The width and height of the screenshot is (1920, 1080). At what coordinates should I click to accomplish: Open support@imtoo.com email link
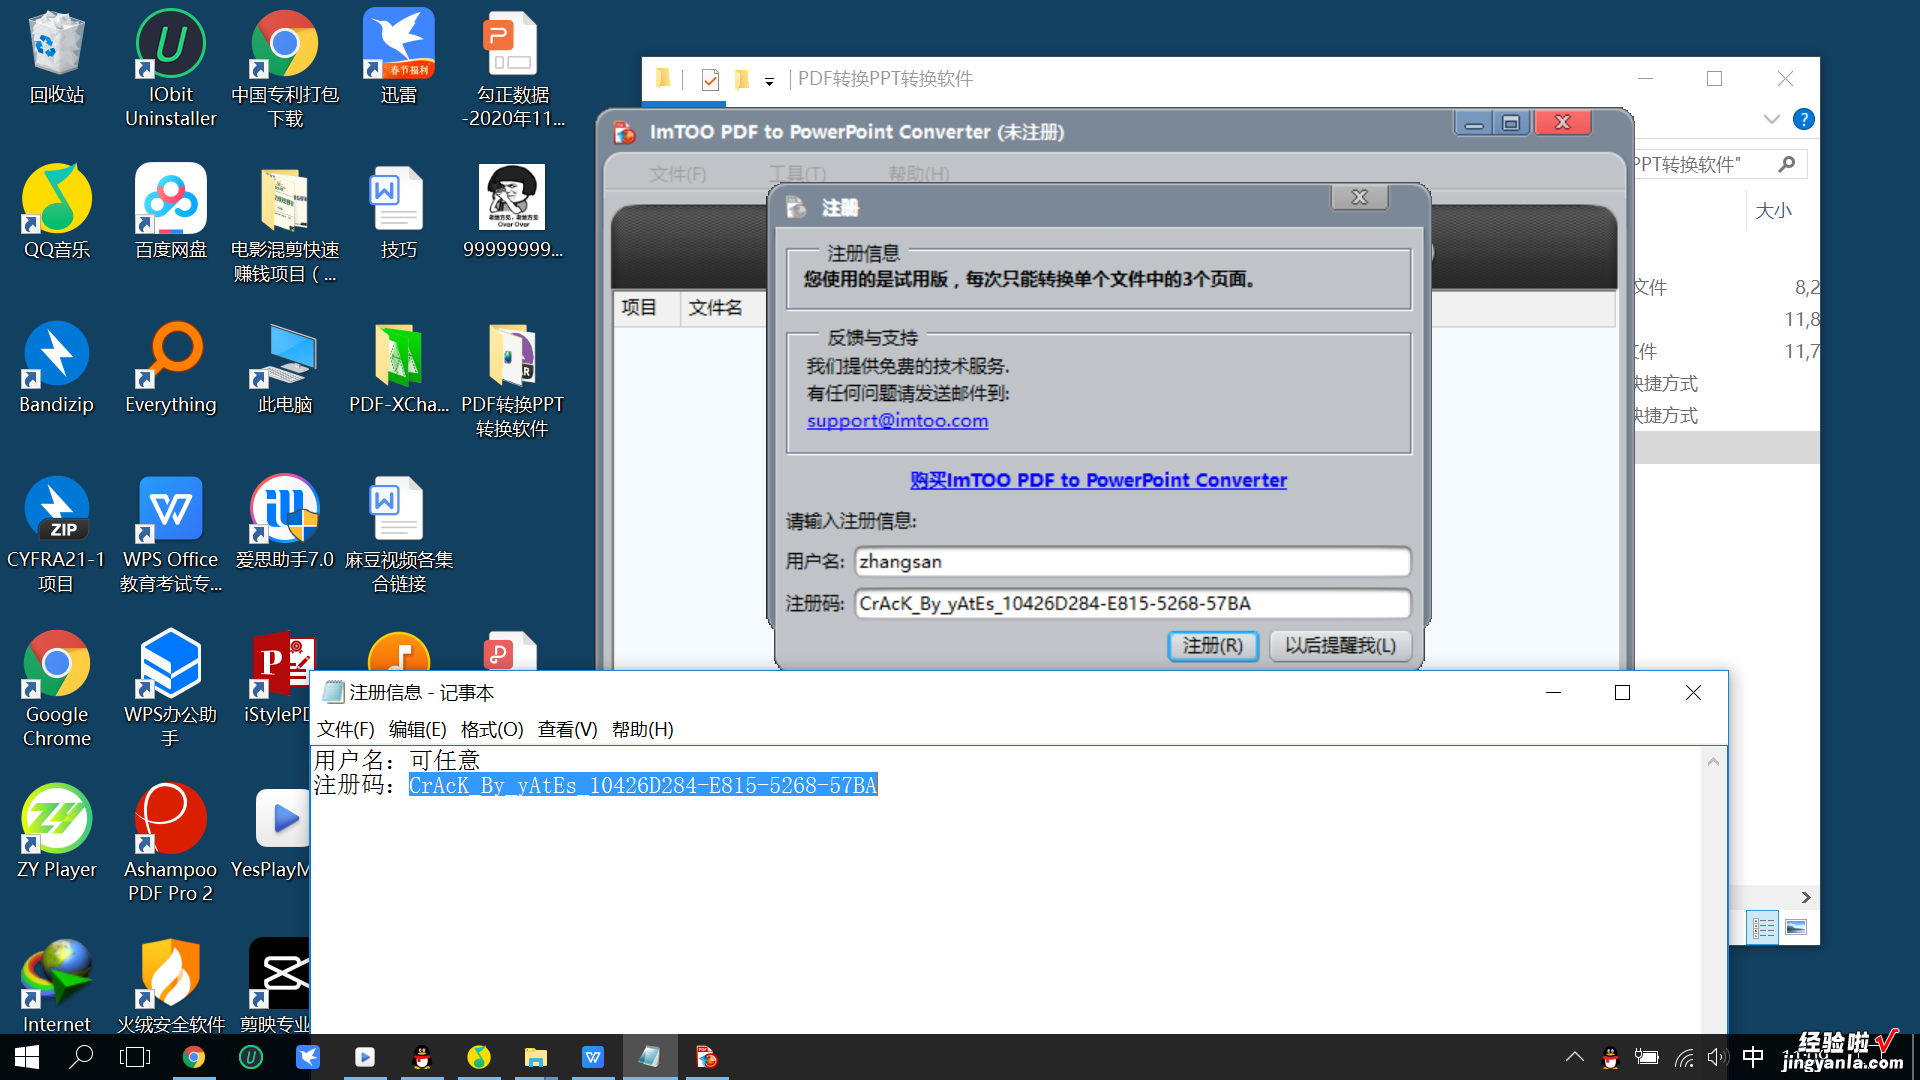(x=897, y=421)
